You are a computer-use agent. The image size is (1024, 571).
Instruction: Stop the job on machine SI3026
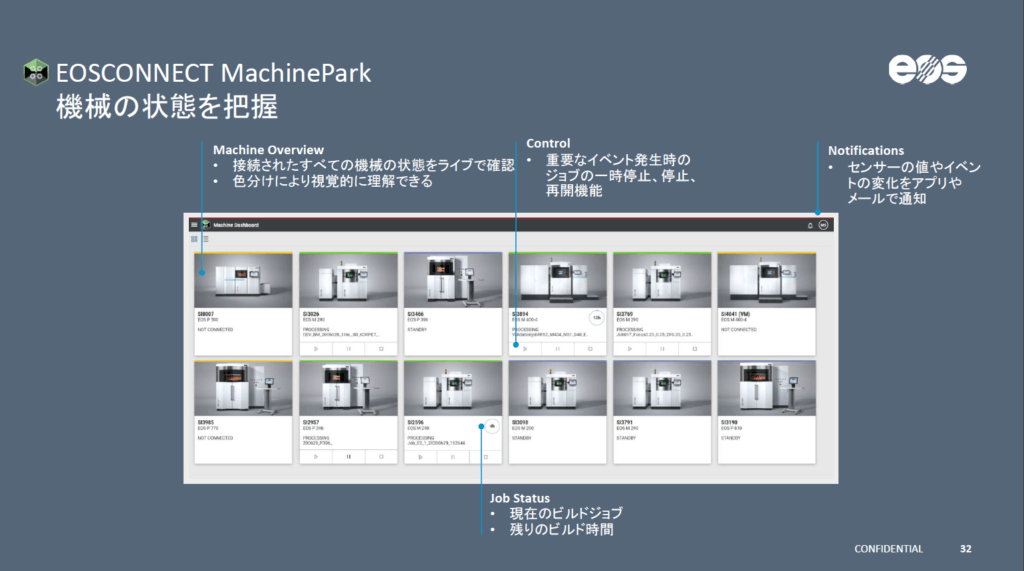tap(381, 349)
